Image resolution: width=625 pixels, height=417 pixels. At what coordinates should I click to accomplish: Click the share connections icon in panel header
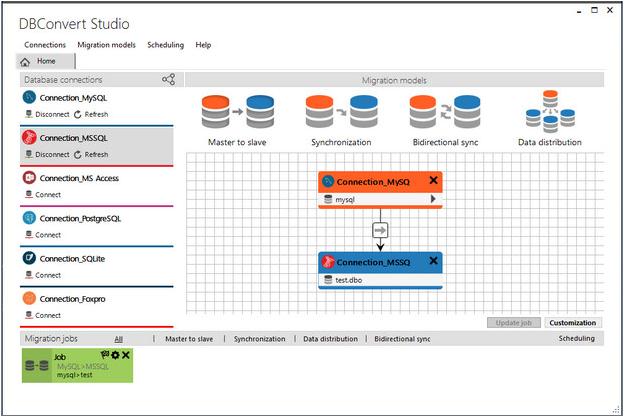click(168, 80)
